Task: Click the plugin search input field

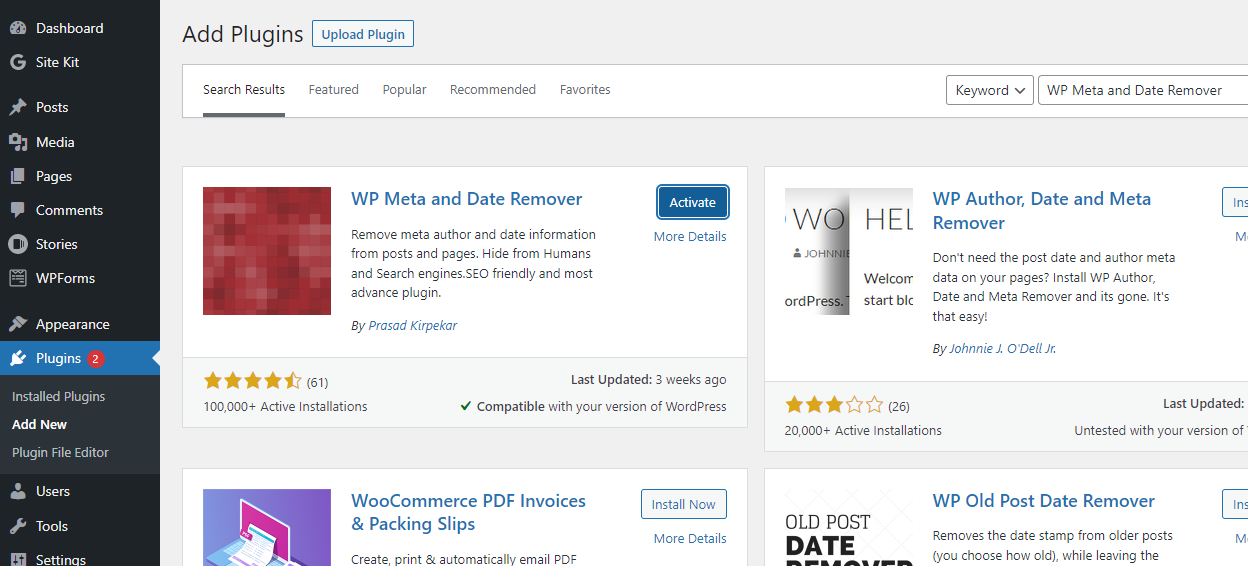Action: 1143,90
